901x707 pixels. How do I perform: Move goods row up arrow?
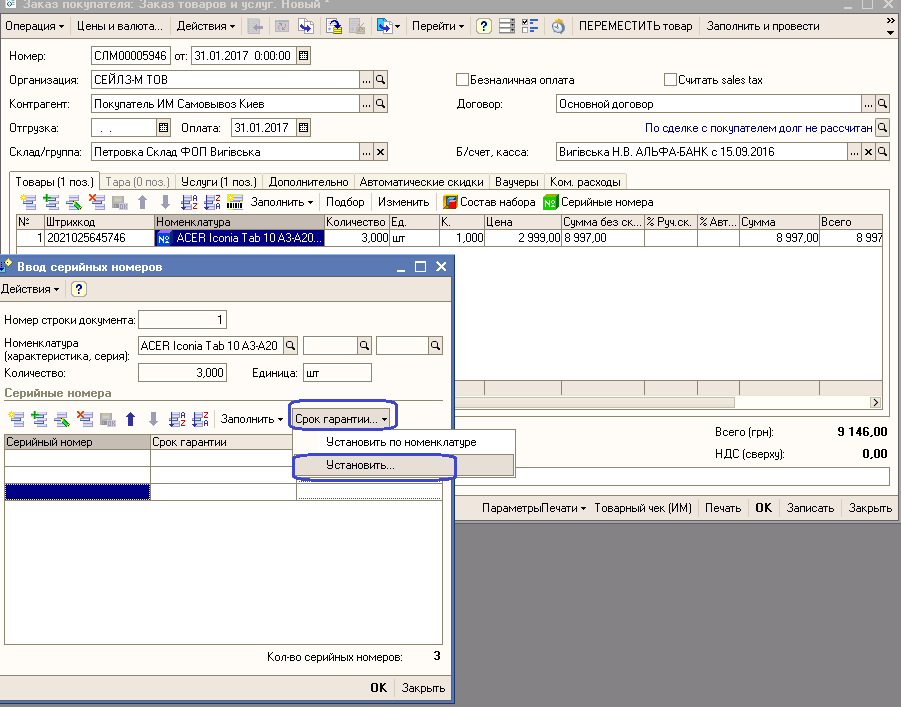(x=143, y=202)
